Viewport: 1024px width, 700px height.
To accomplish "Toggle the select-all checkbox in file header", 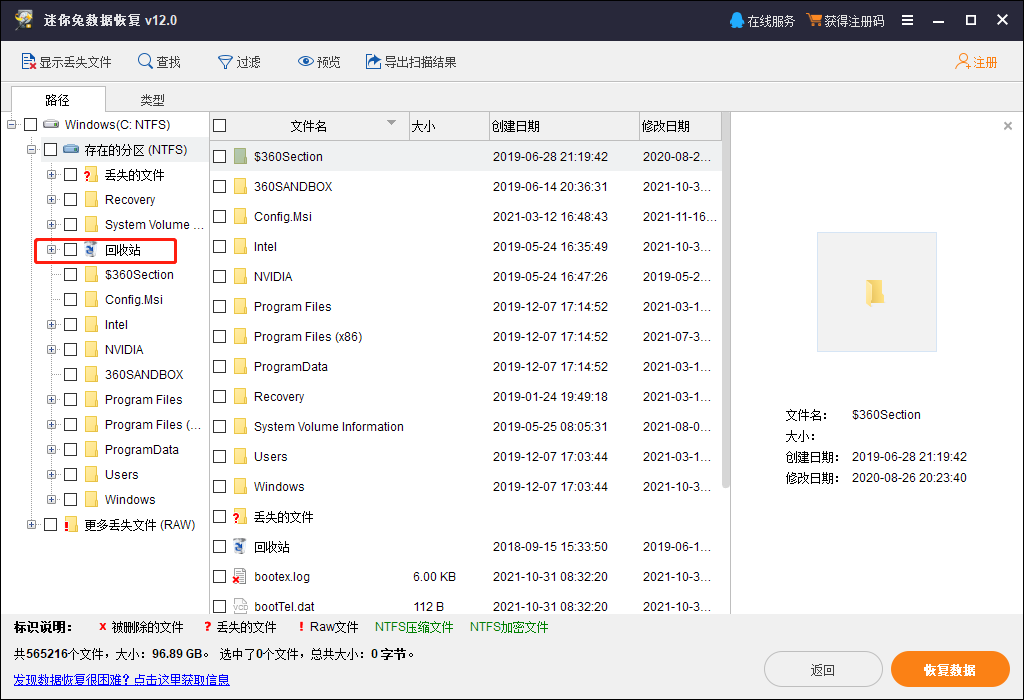I will 220,125.
